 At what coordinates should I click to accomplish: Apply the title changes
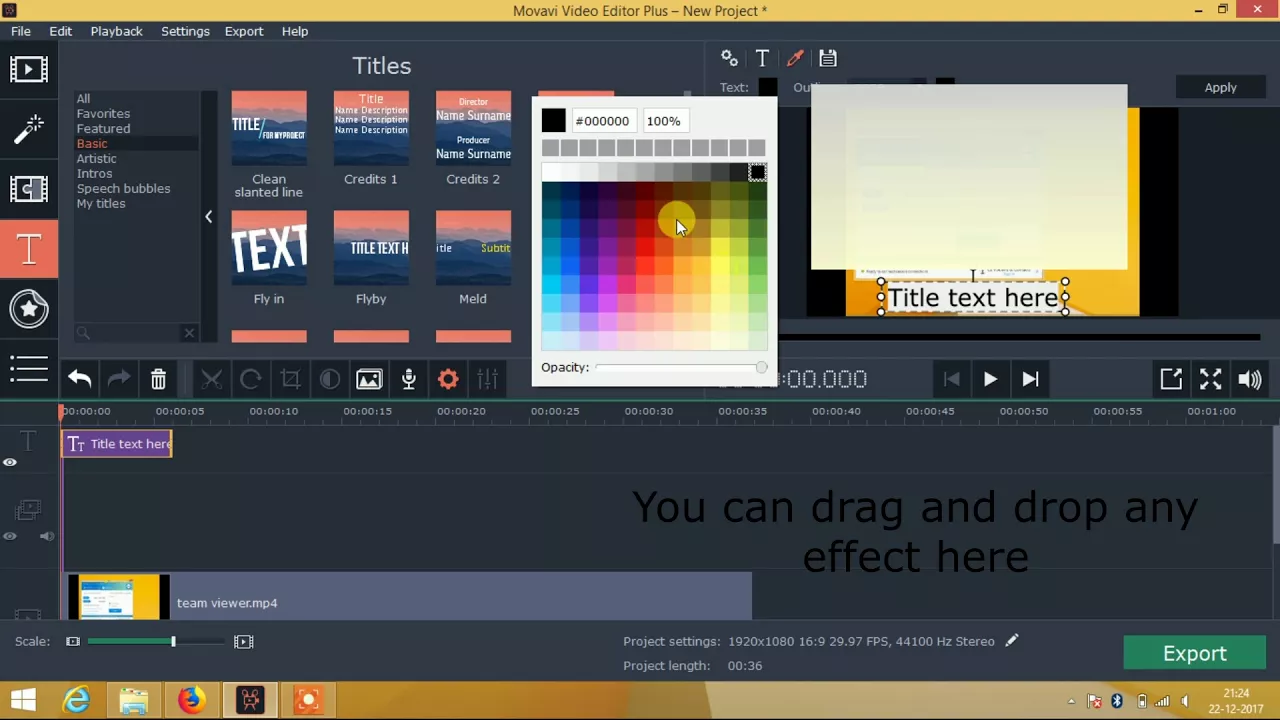pos(1220,87)
